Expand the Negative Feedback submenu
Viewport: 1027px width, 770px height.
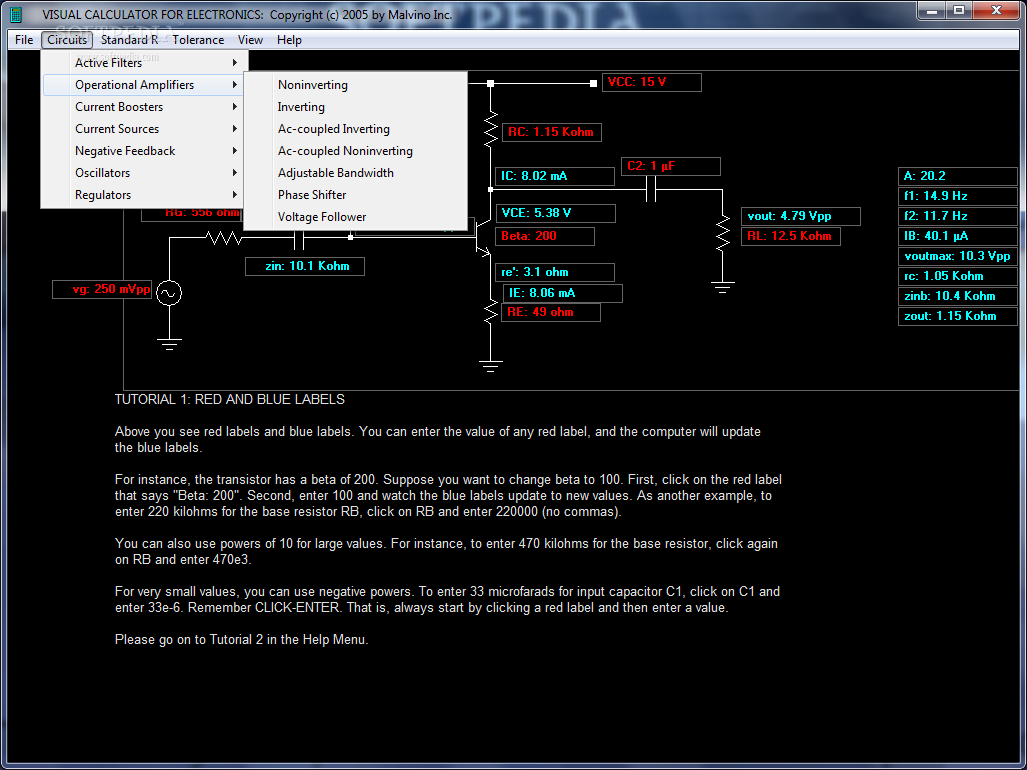[x=145, y=151]
